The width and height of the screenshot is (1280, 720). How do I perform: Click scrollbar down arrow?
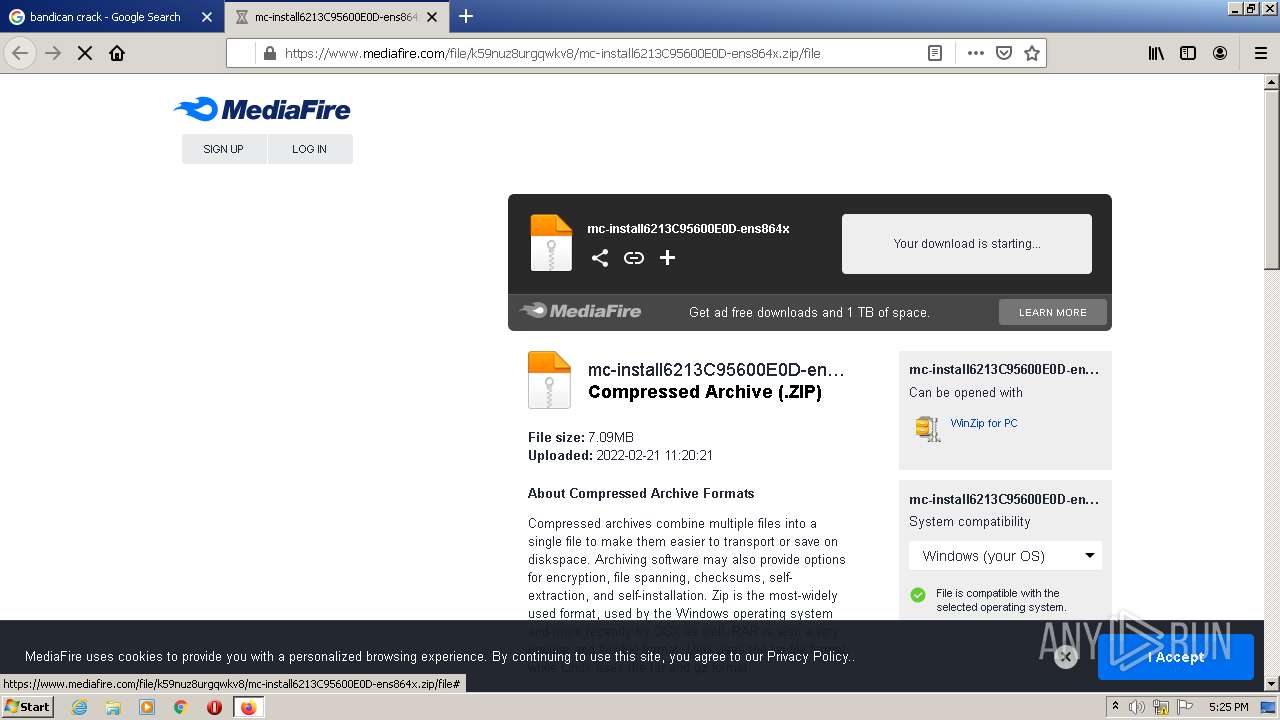(x=1271, y=683)
